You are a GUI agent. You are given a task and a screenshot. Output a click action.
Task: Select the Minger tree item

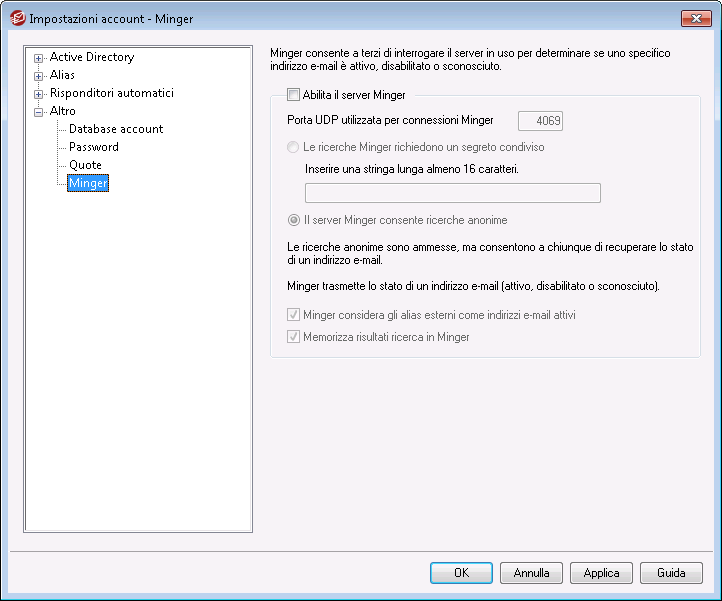pyautogui.click(x=88, y=183)
